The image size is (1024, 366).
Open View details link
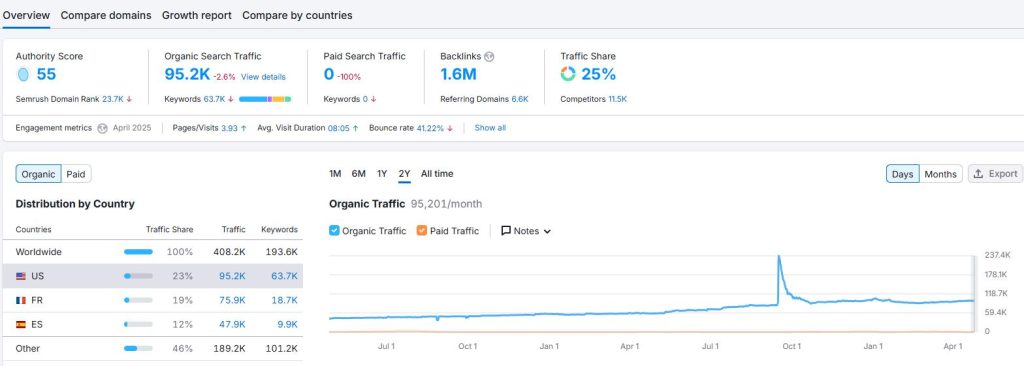[263, 76]
